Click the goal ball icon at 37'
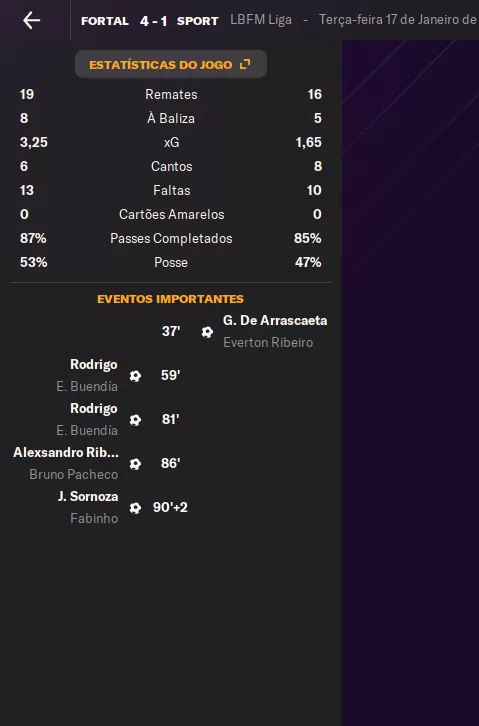This screenshot has width=479, height=726. pos(207,332)
